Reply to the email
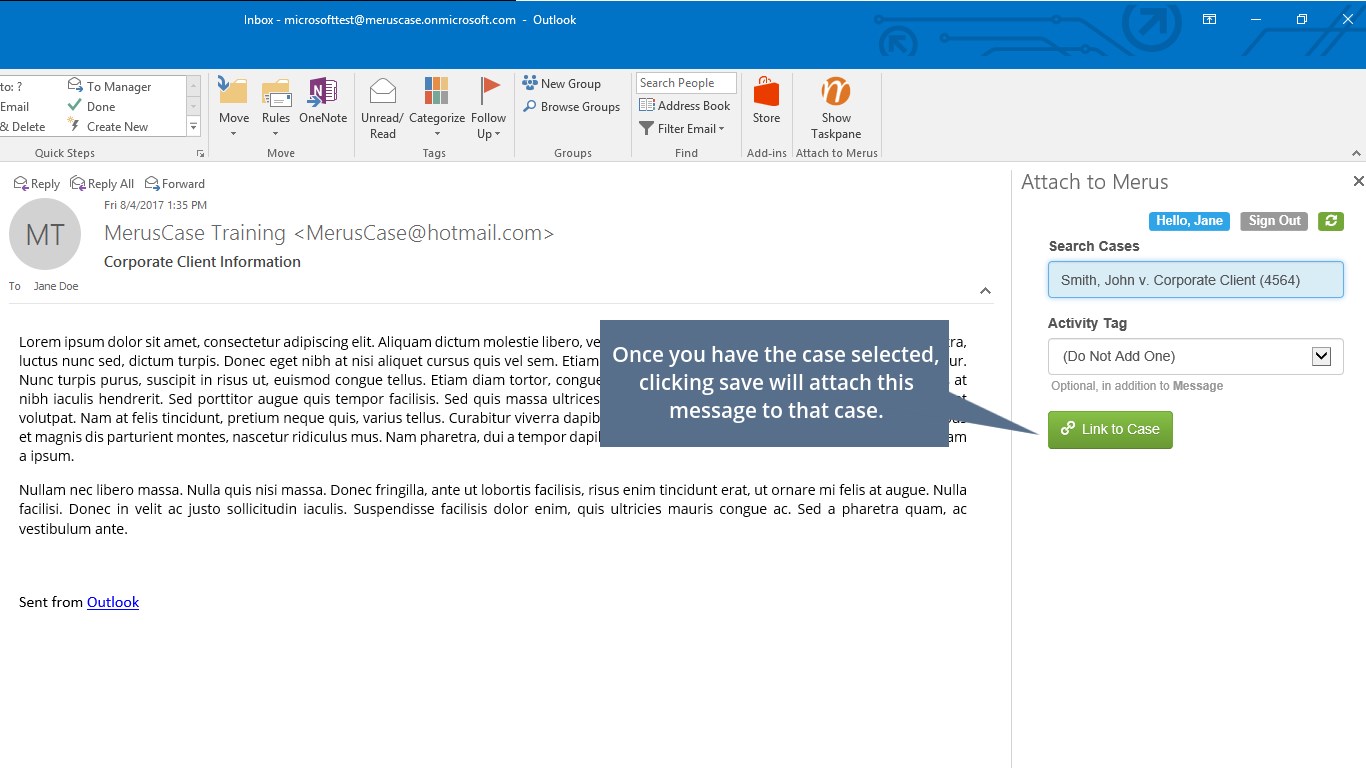This screenshot has width=1366, height=768. (37, 184)
